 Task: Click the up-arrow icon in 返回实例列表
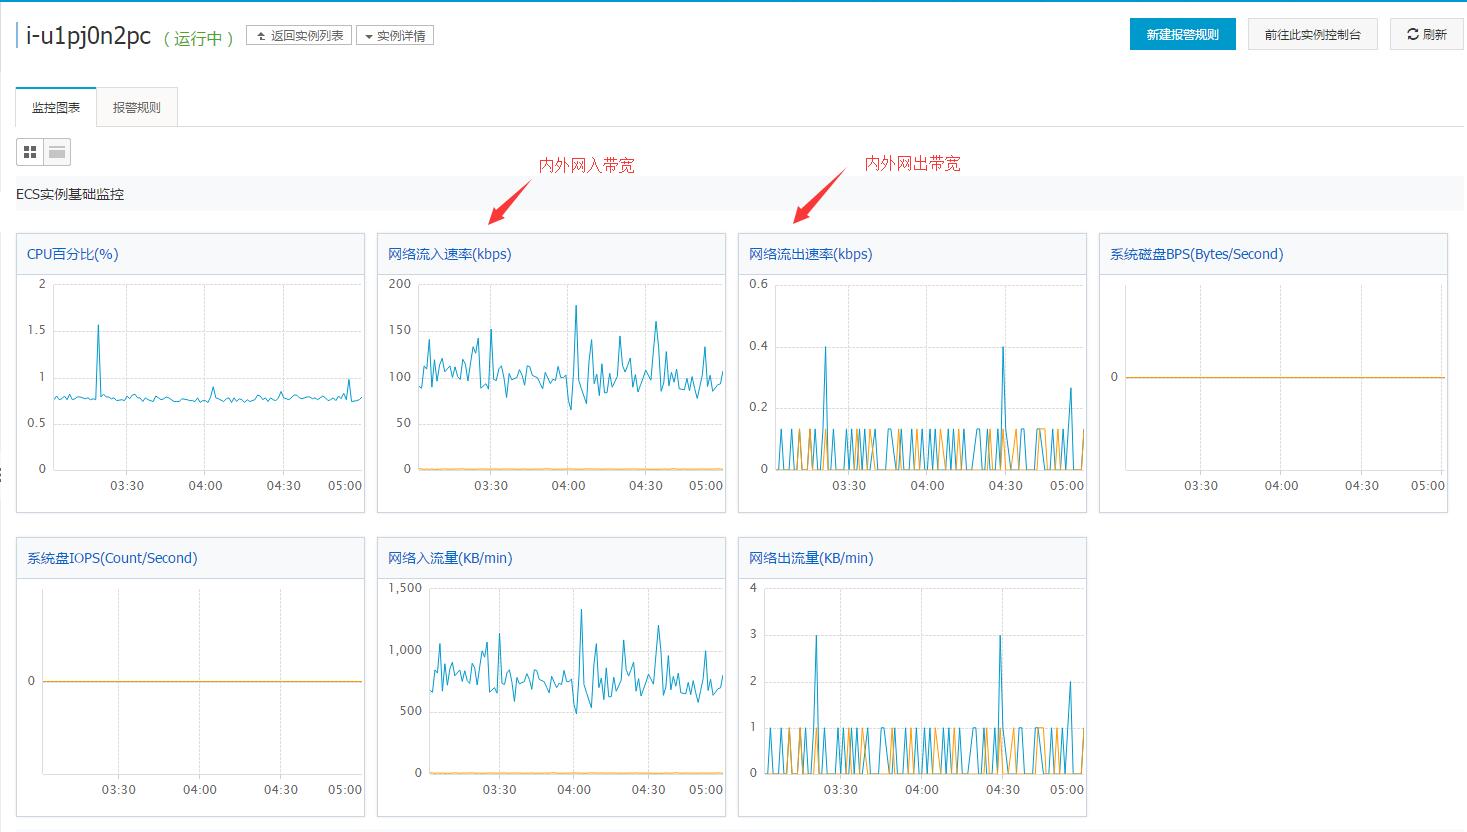point(262,36)
